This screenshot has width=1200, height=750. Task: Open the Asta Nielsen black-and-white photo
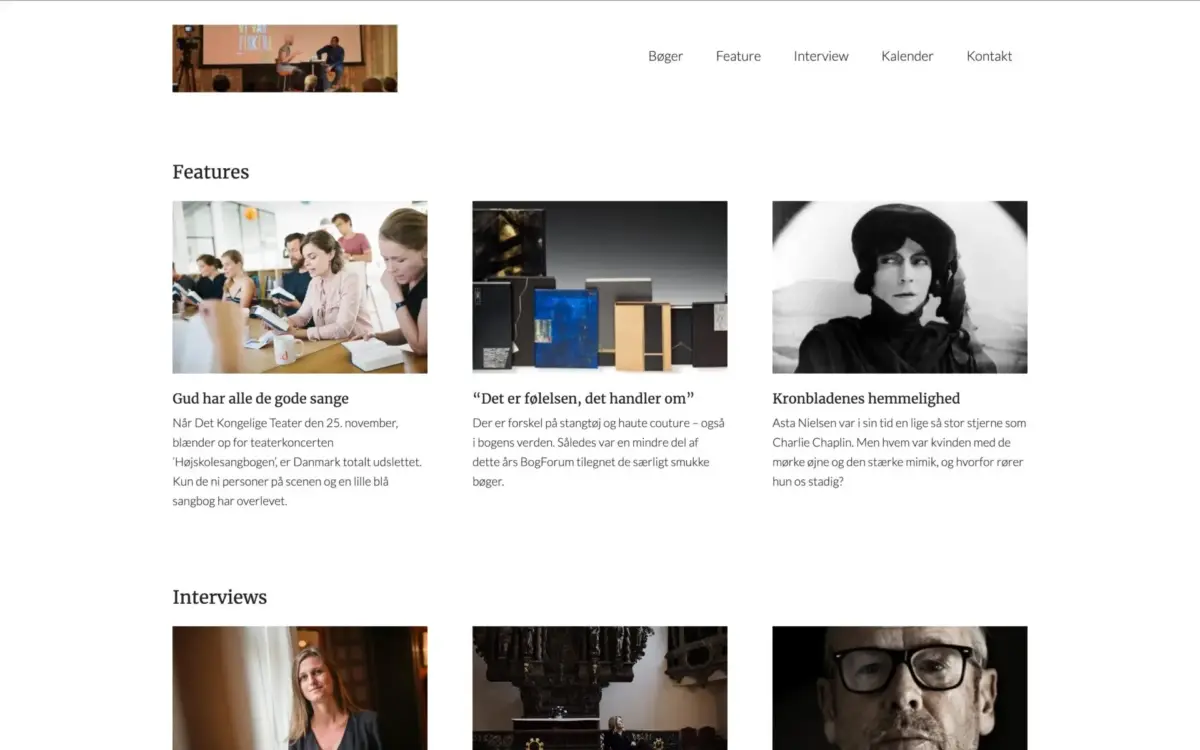tap(900, 287)
